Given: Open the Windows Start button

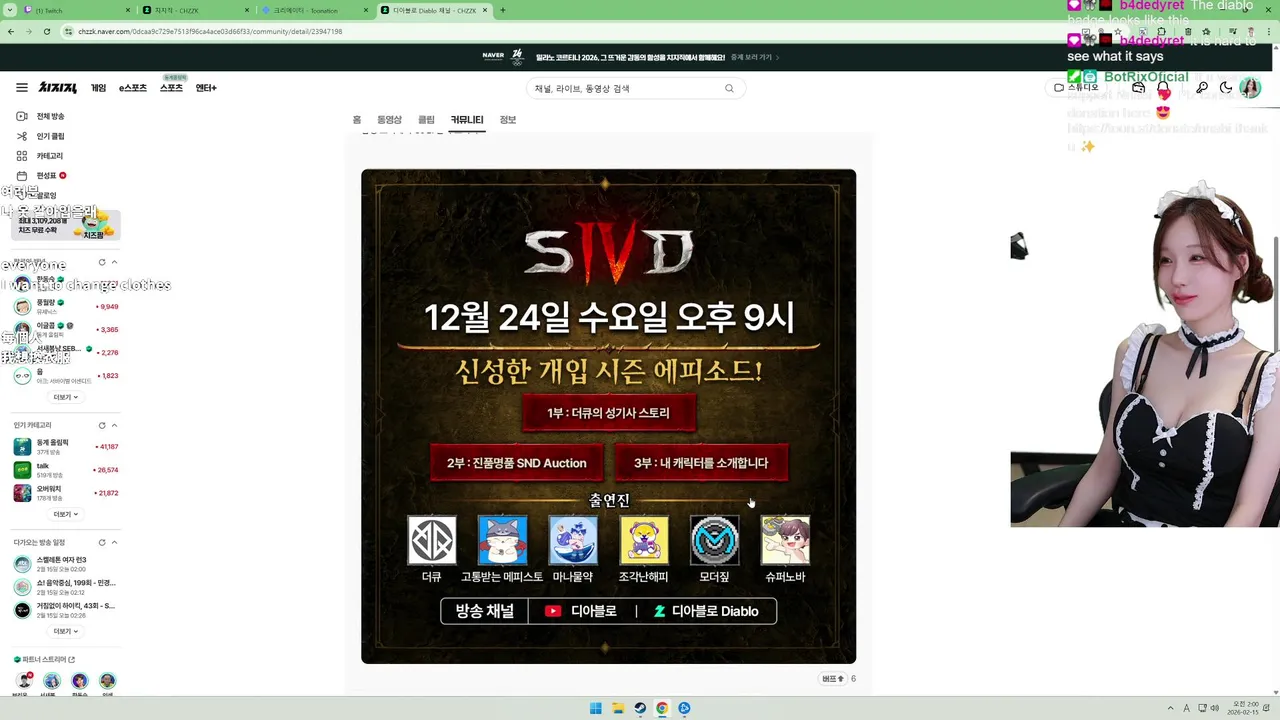Looking at the screenshot, I should 596,708.
